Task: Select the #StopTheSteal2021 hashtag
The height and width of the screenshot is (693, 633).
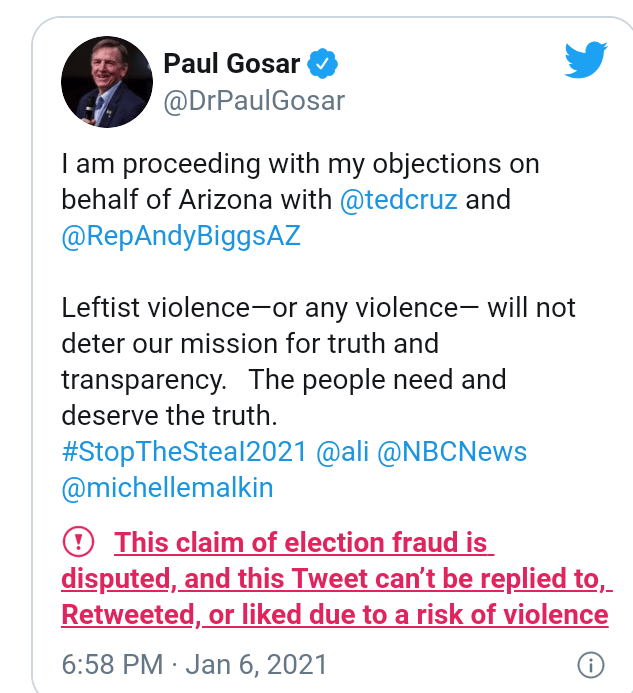Action: click(x=184, y=451)
